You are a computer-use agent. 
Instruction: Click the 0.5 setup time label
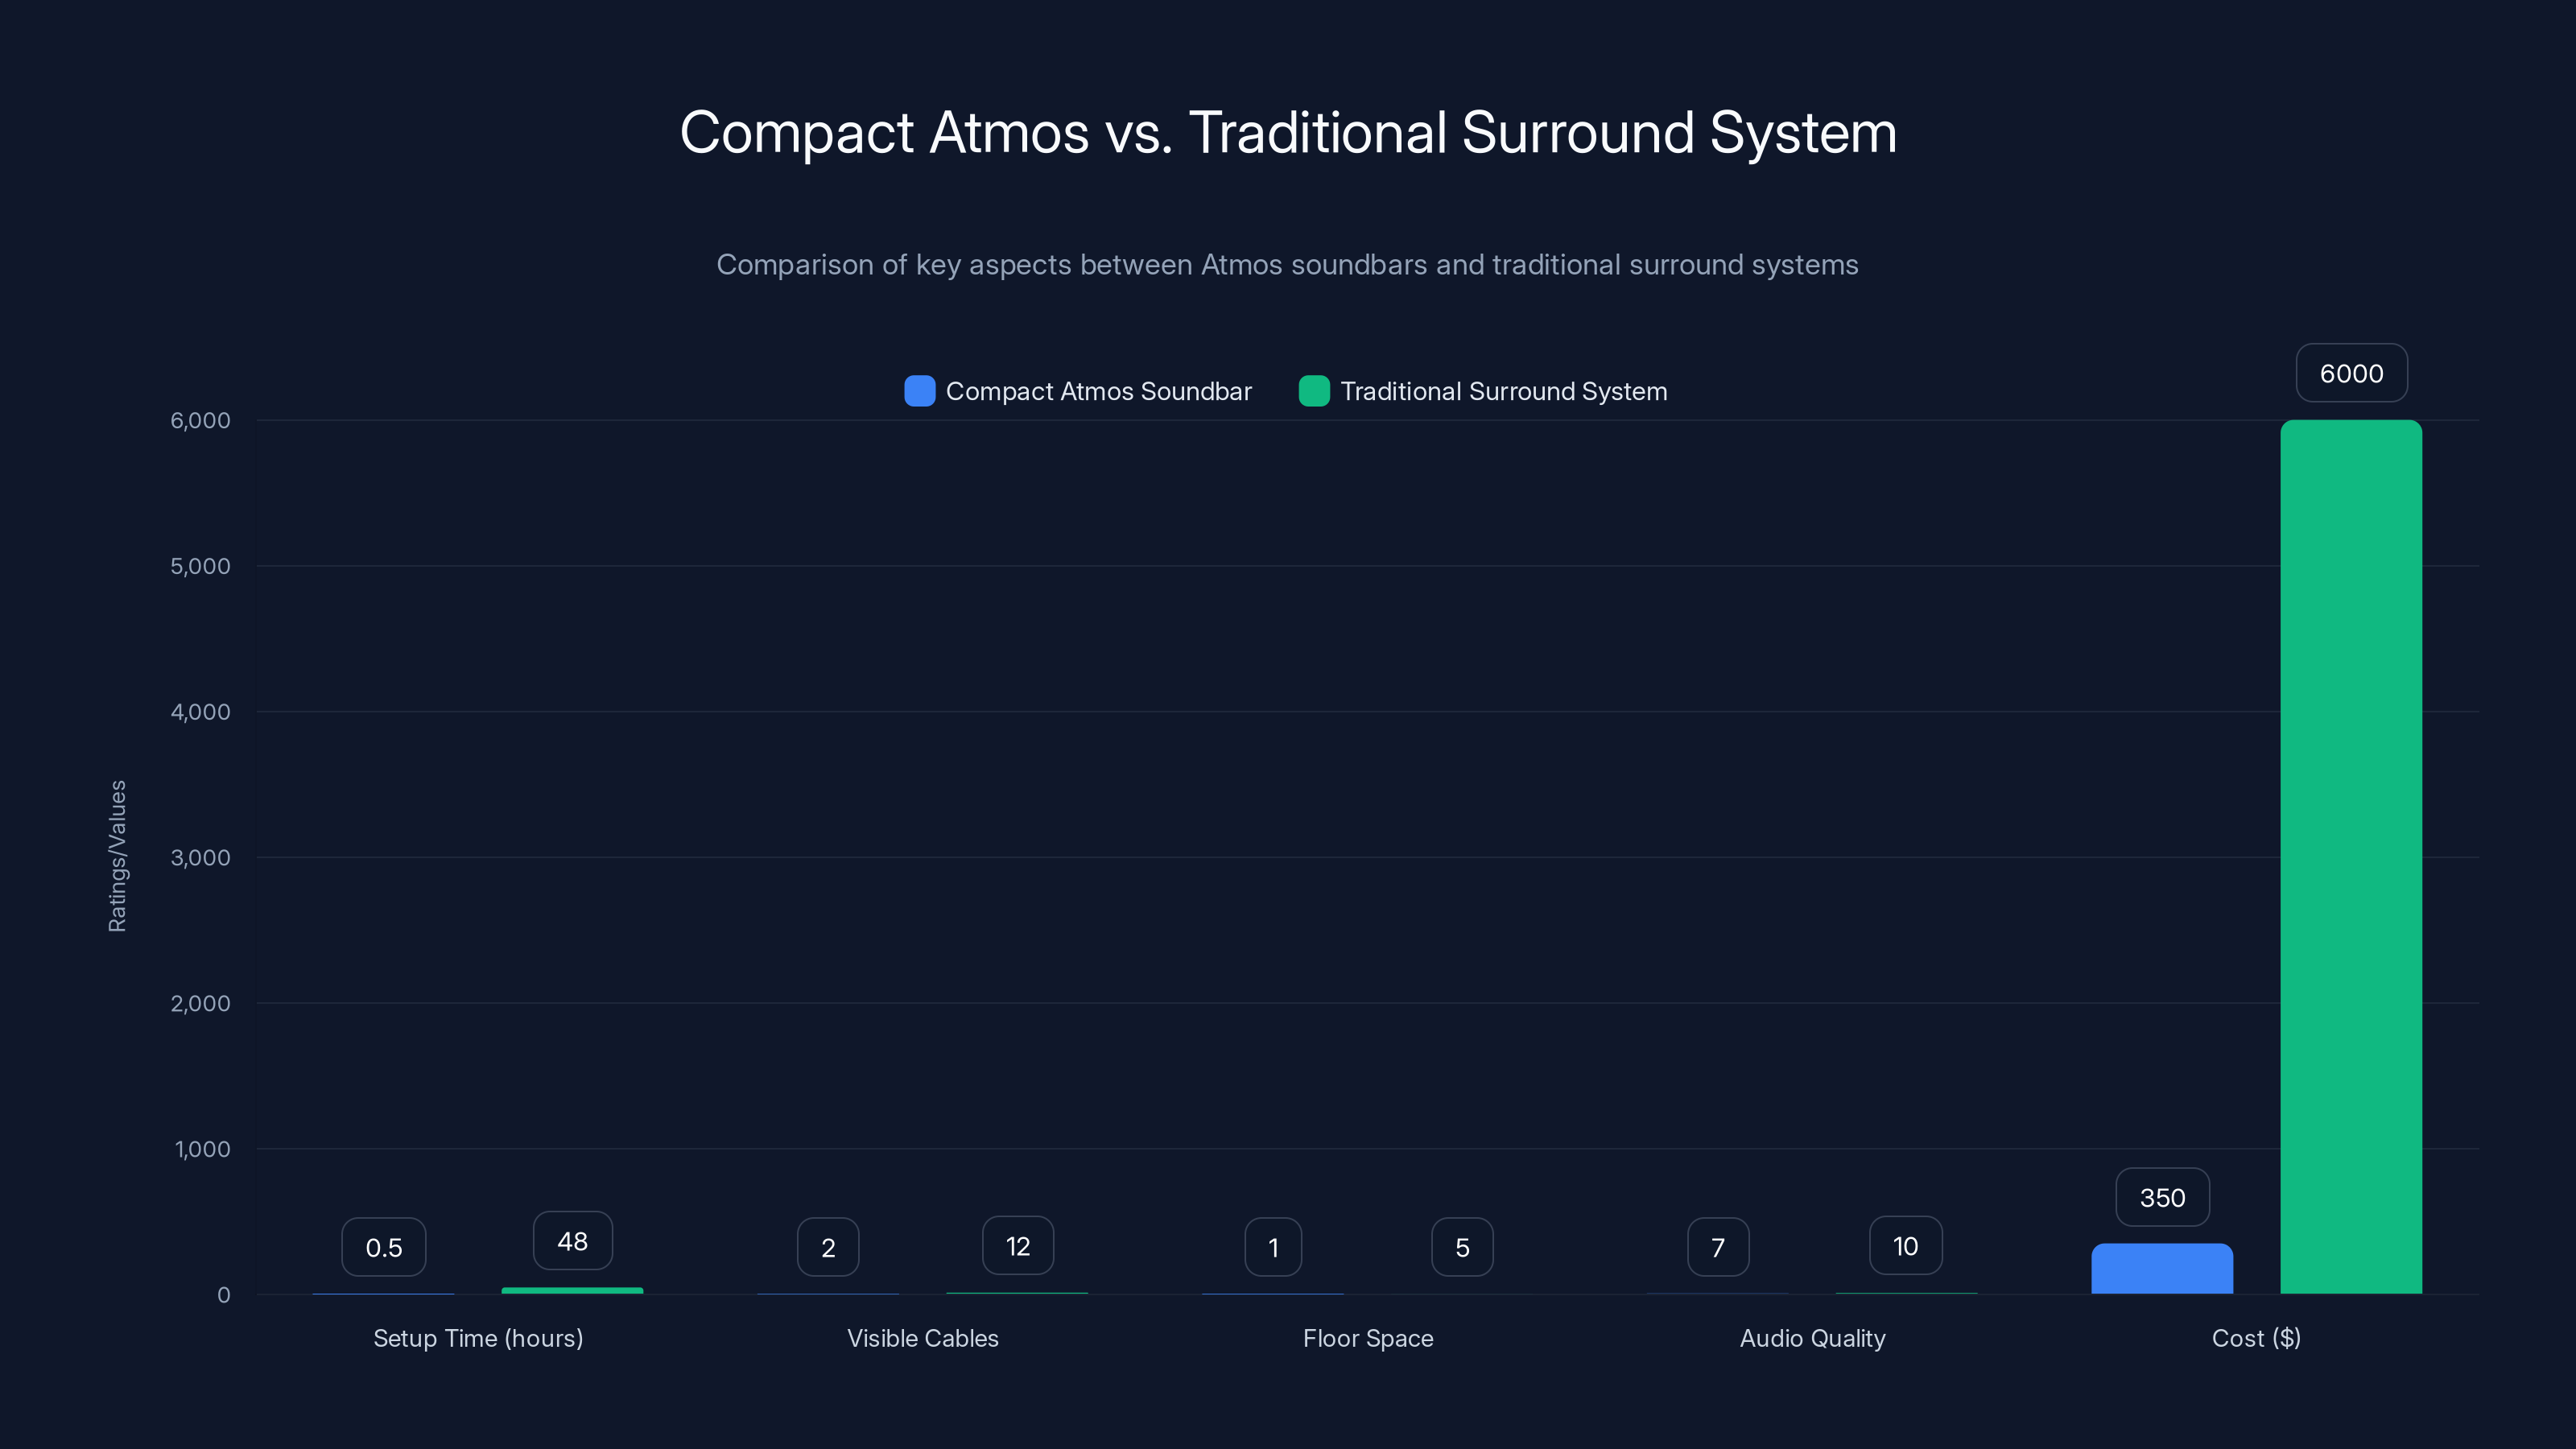pos(384,1247)
